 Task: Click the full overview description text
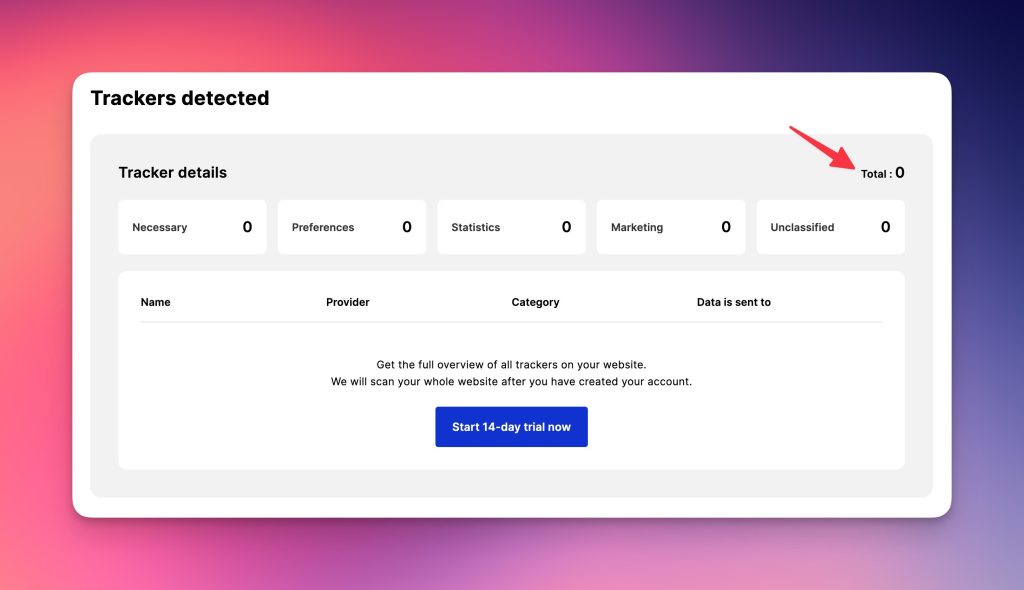coord(511,365)
